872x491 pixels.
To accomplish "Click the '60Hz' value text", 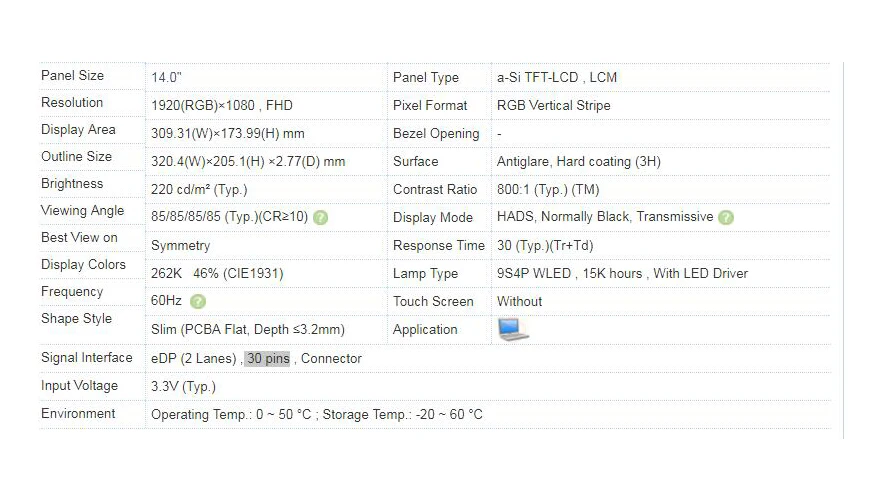I will coord(166,301).
